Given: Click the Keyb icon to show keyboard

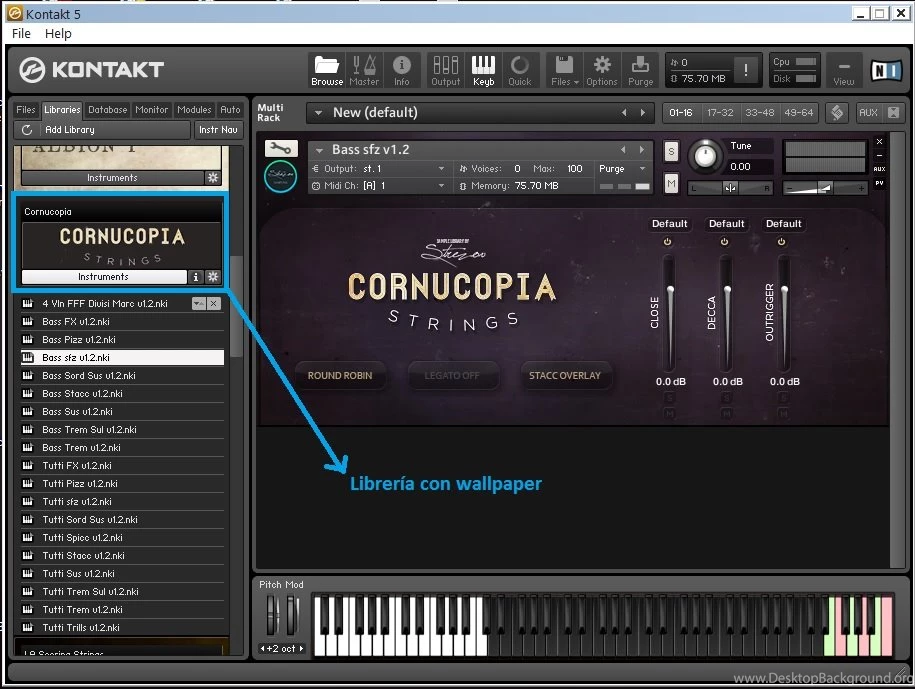Looking at the screenshot, I should coord(483,68).
